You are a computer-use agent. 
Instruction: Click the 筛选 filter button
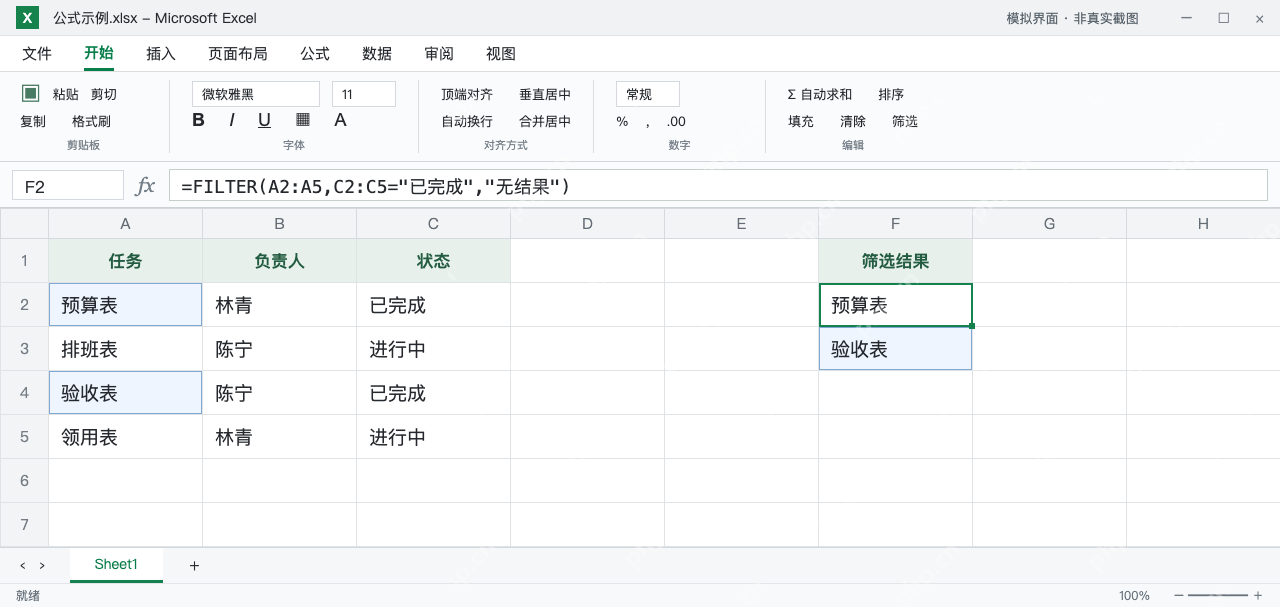(905, 121)
